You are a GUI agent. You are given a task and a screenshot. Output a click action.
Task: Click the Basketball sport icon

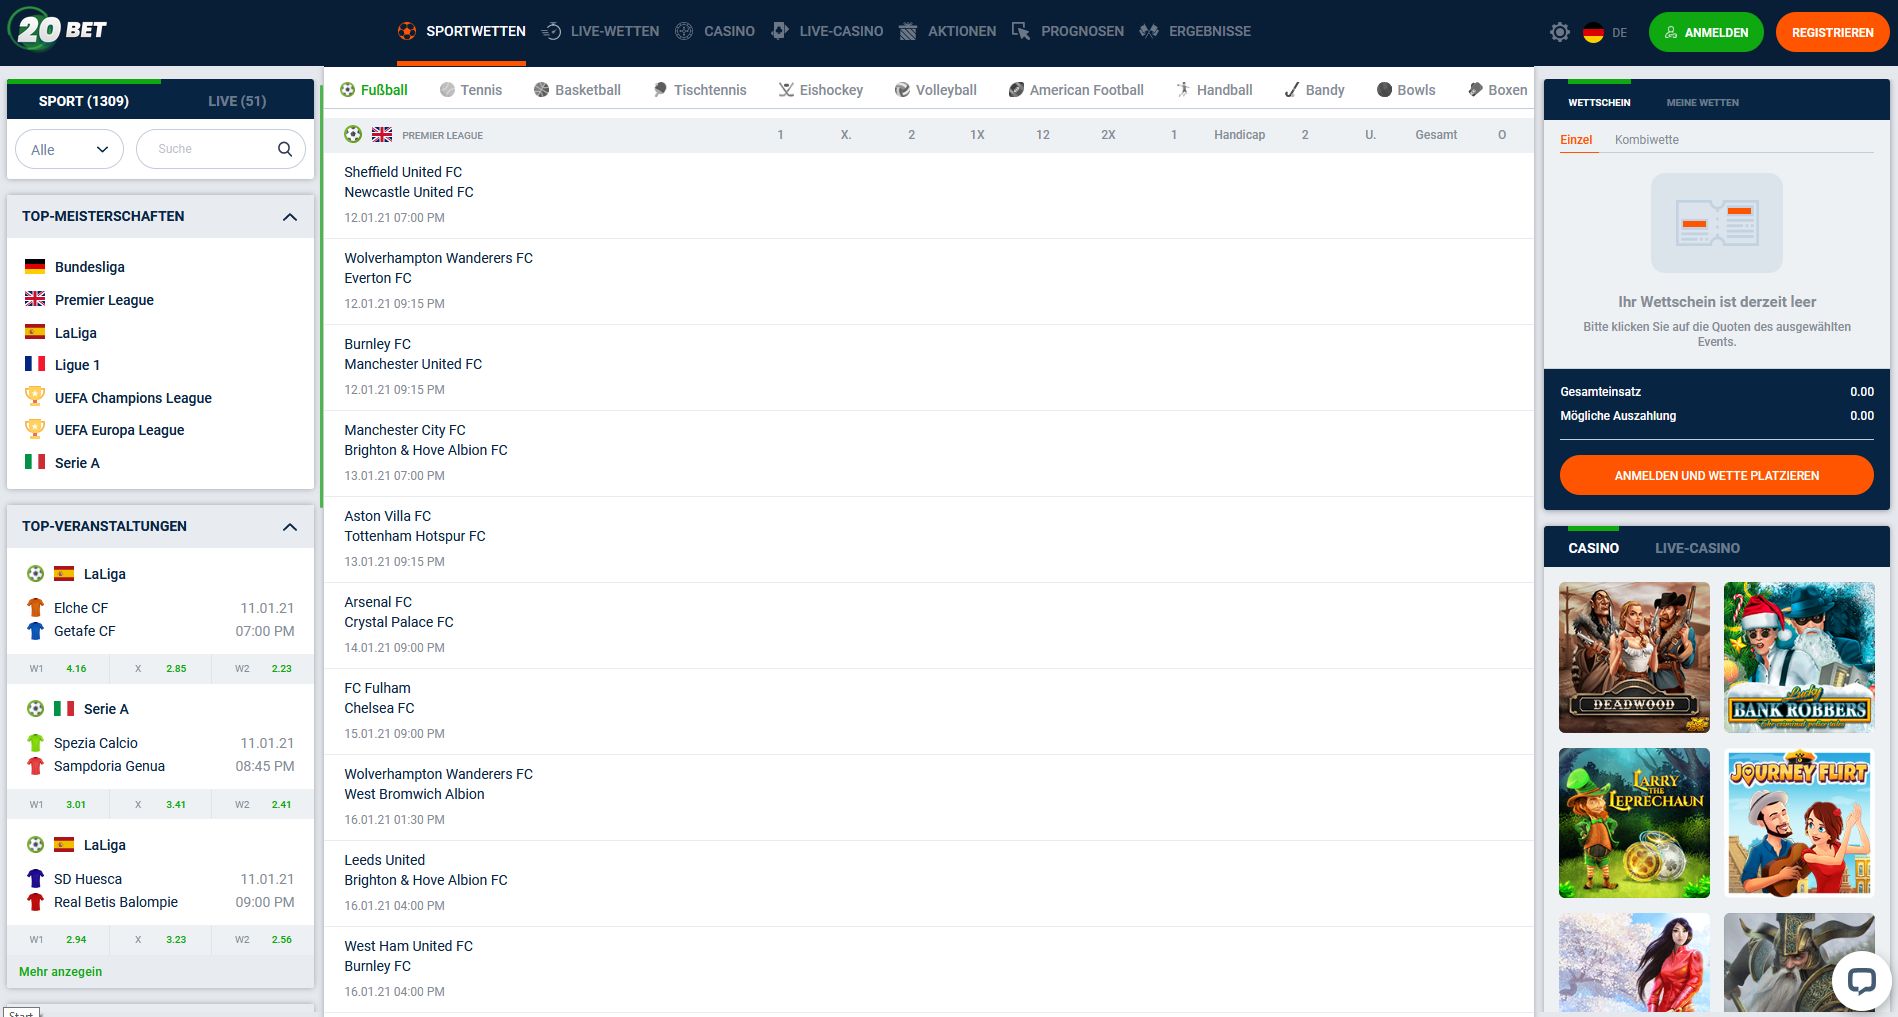[x=541, y=90]
